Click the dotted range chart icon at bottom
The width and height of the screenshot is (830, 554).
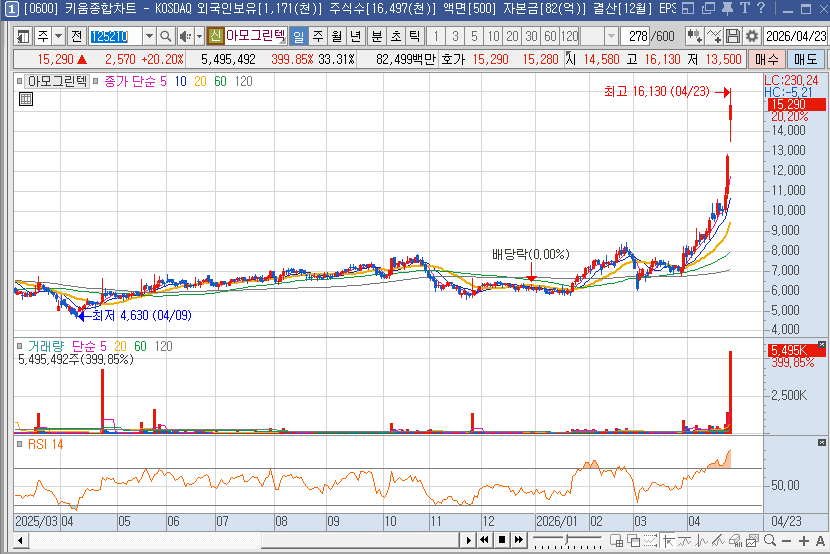651,540
